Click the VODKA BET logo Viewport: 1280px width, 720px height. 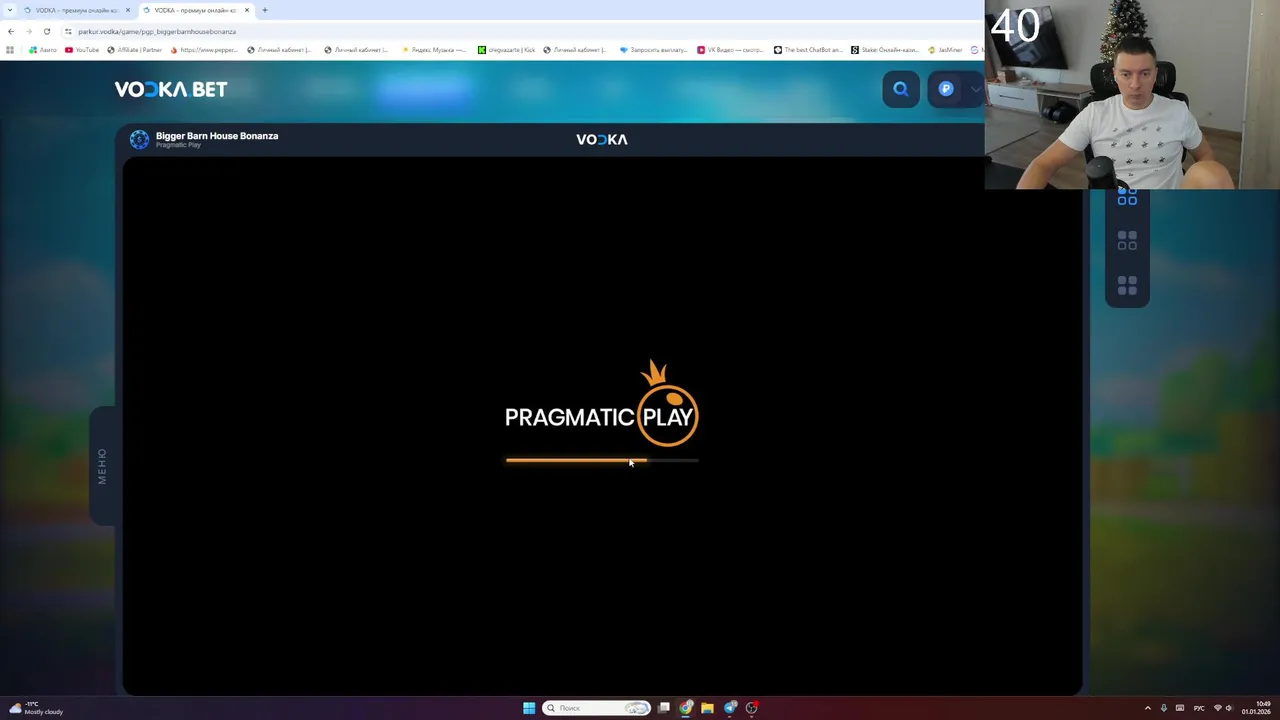pyautogui.click(x=171, y=89)
